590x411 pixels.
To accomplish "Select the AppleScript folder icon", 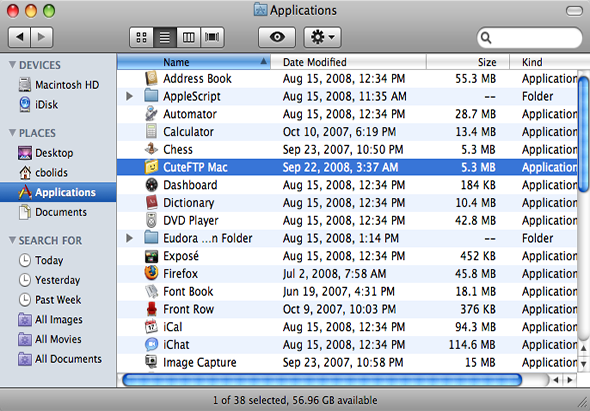I will click(151, 96).
